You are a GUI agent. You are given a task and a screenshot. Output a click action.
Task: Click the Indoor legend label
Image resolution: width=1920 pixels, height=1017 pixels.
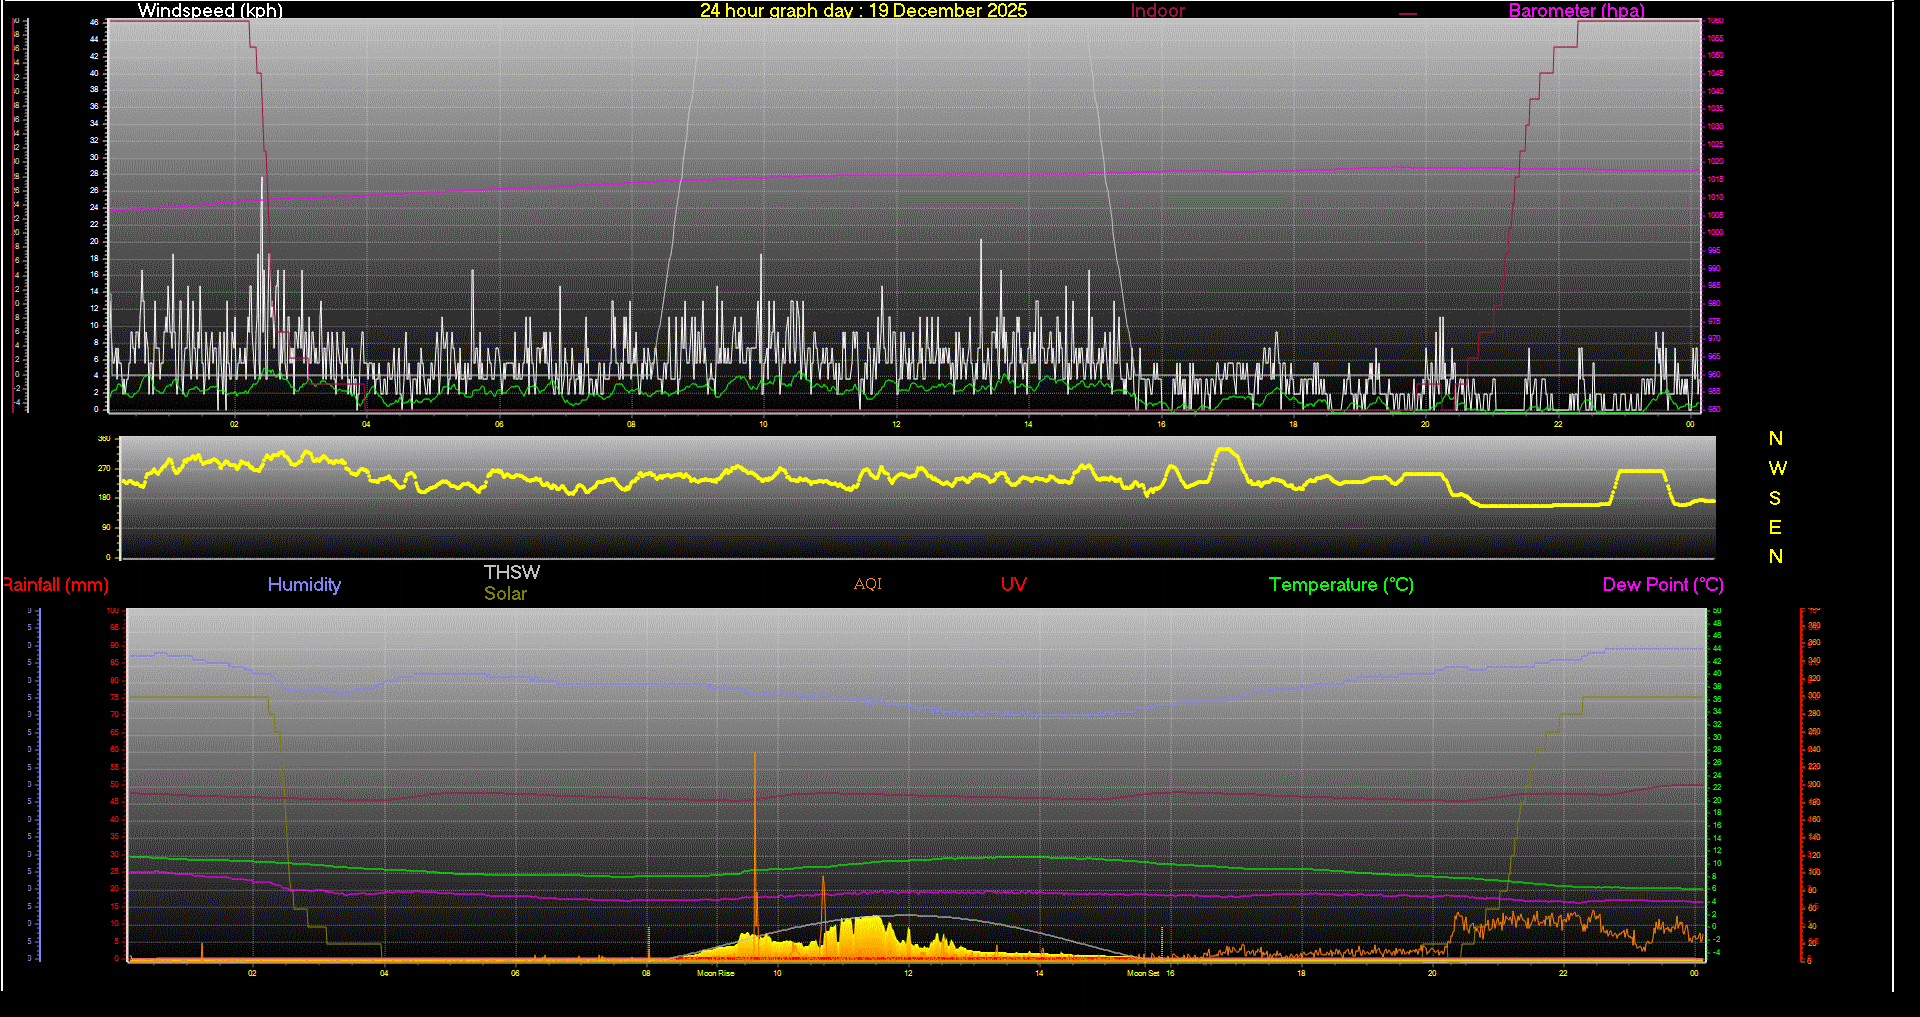click(1157, 11)
